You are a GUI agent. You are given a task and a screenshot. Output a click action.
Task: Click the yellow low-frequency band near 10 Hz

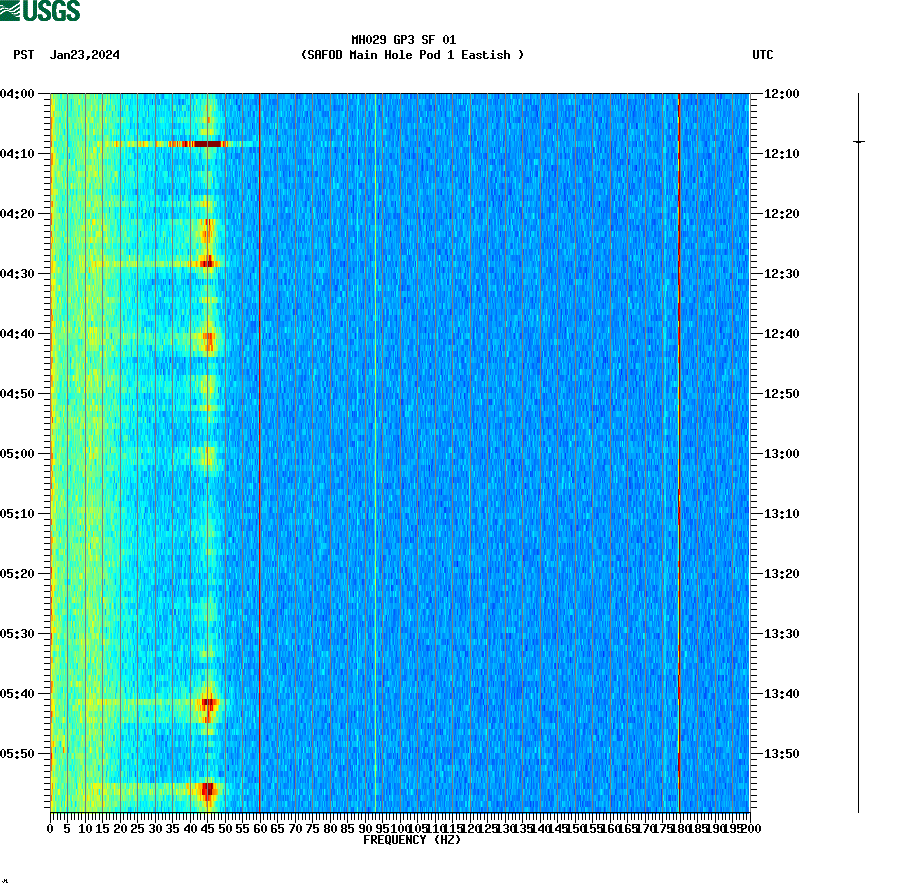tap(85, 450)
